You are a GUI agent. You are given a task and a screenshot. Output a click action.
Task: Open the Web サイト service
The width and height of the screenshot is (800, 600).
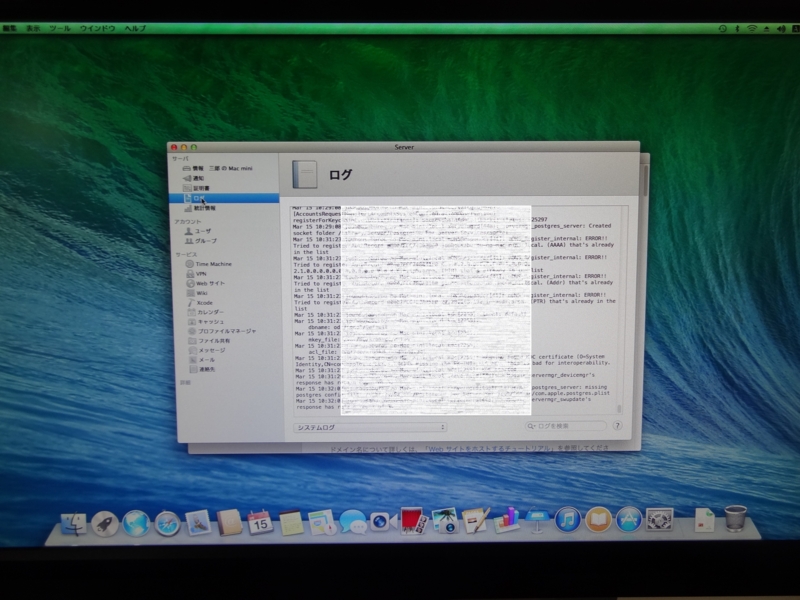[205, 283]
